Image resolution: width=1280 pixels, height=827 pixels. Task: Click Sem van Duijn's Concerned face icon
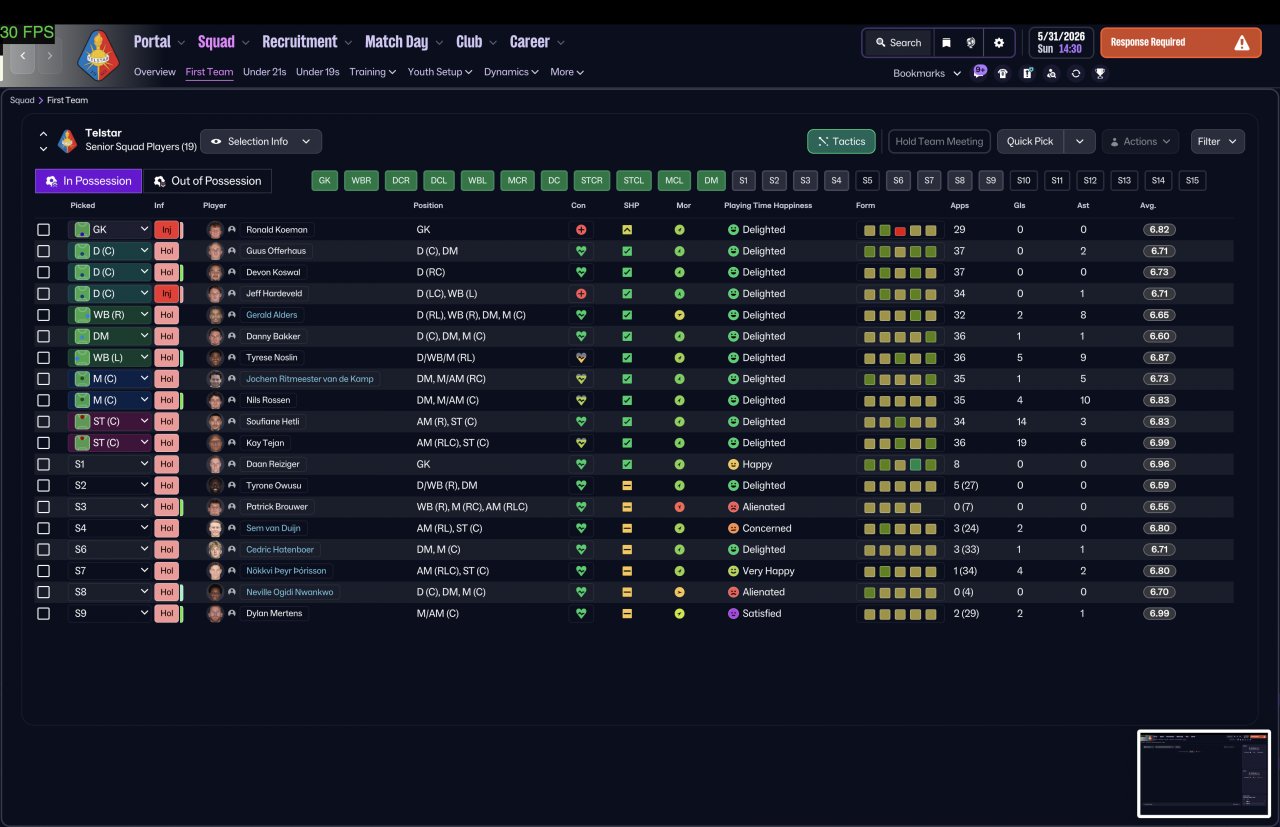click(733, 528)
